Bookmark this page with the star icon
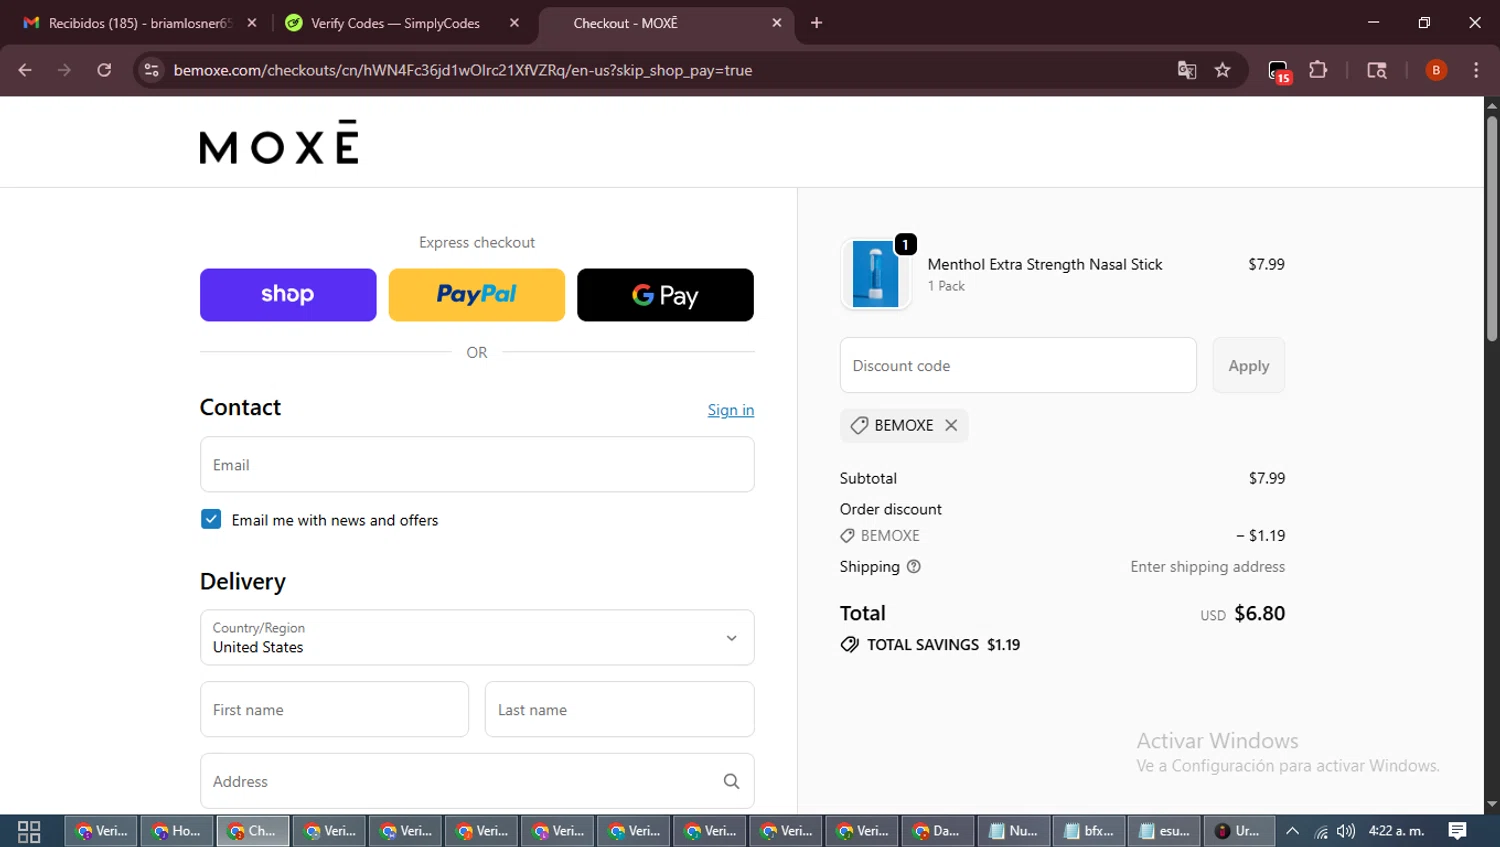Screen dimensions: 1500x847 tap(1222, 70)
